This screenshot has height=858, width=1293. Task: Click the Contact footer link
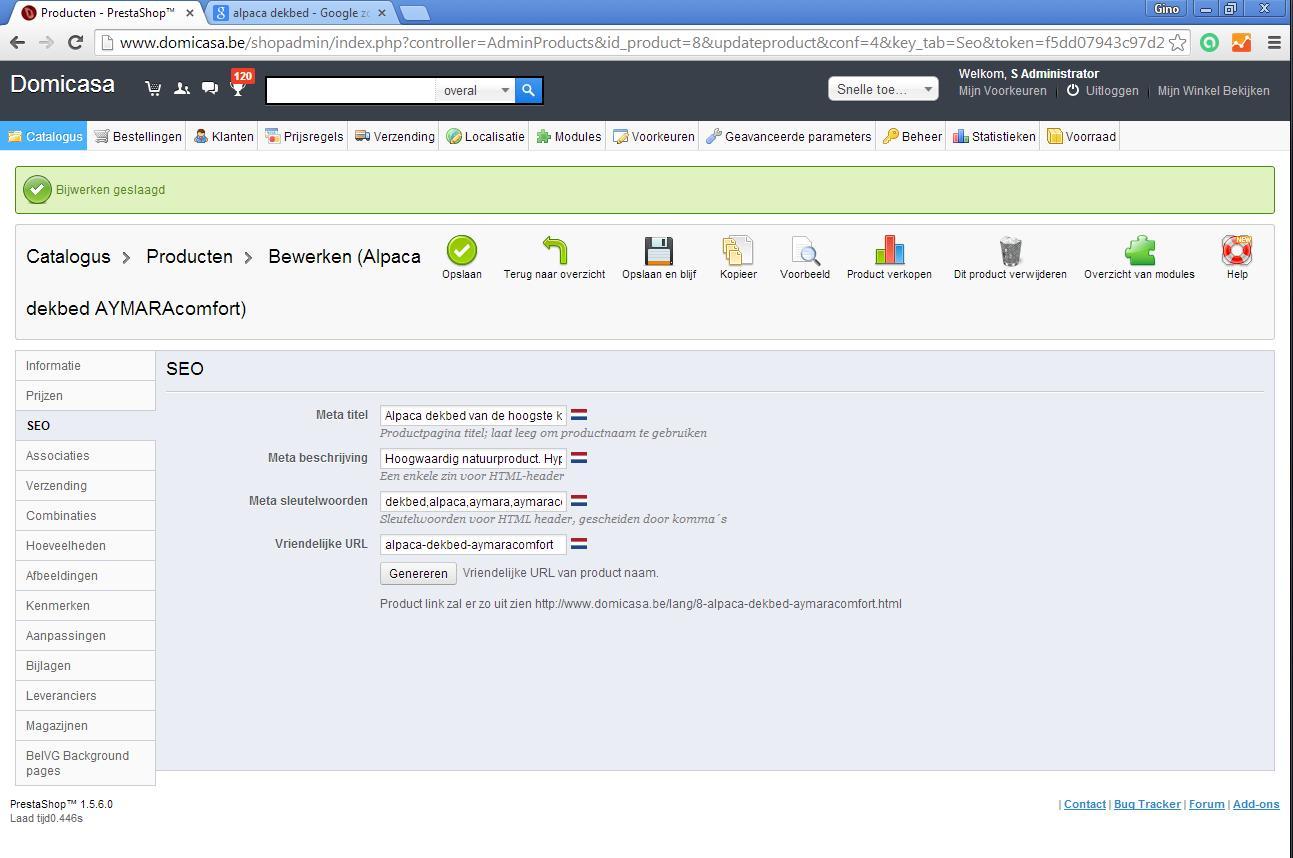point(1085,804)
